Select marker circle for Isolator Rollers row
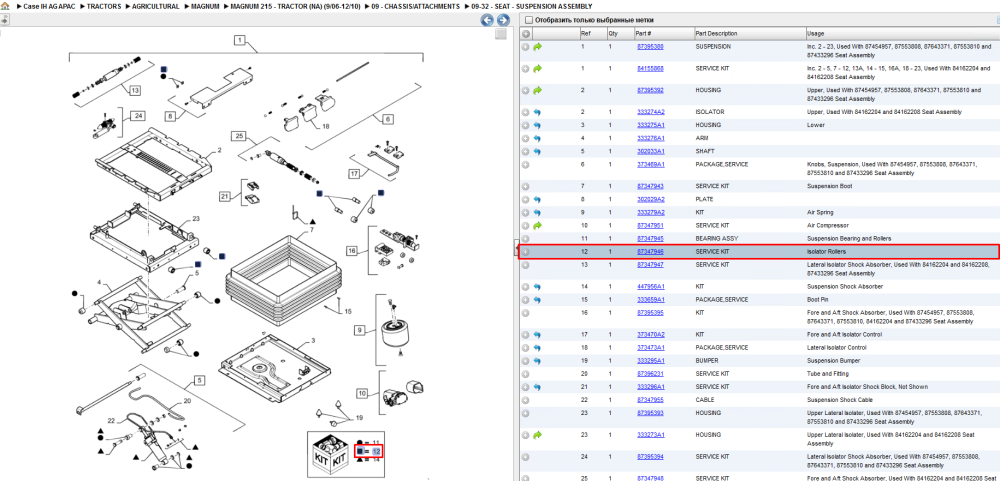 (x=526, y=251)
